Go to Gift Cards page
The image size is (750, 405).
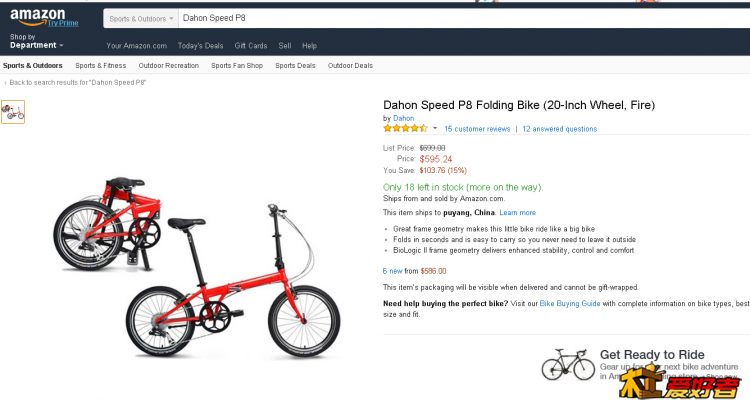[251, 45]
